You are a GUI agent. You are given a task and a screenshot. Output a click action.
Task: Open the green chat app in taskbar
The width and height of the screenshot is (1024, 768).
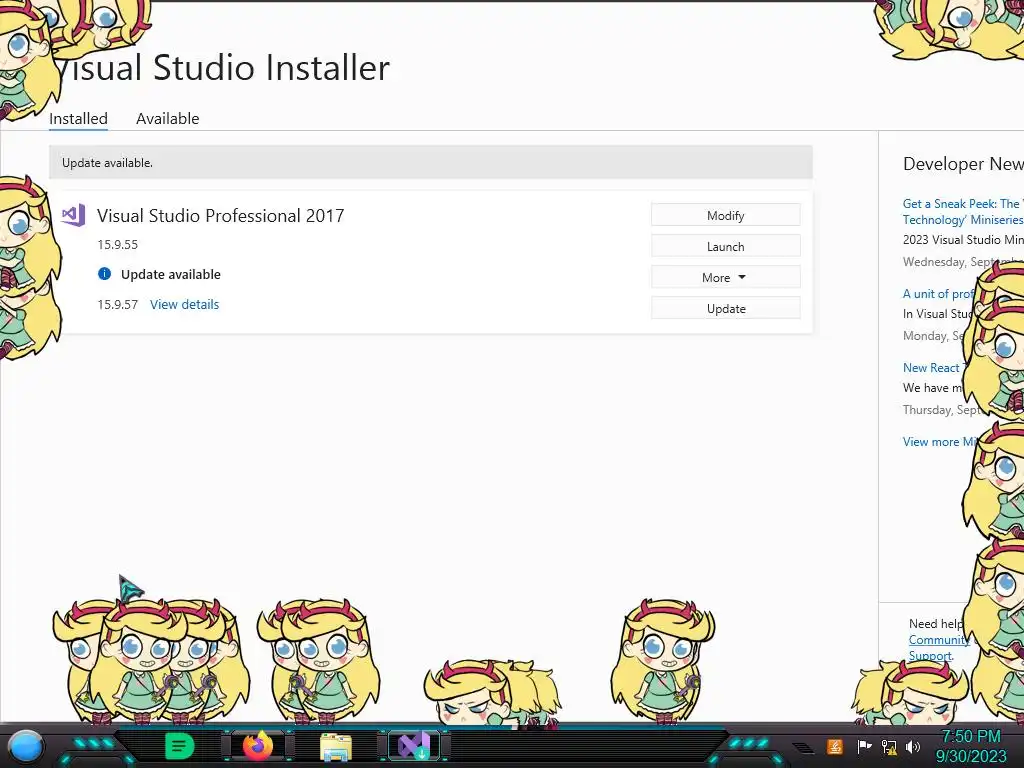(180, 746)
